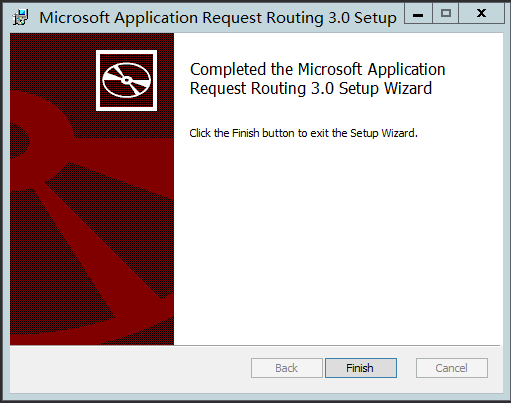
Task: Click the 'Request Routing 3.0 Setup Wizard' heading line
Action: [x=311, y=89]
